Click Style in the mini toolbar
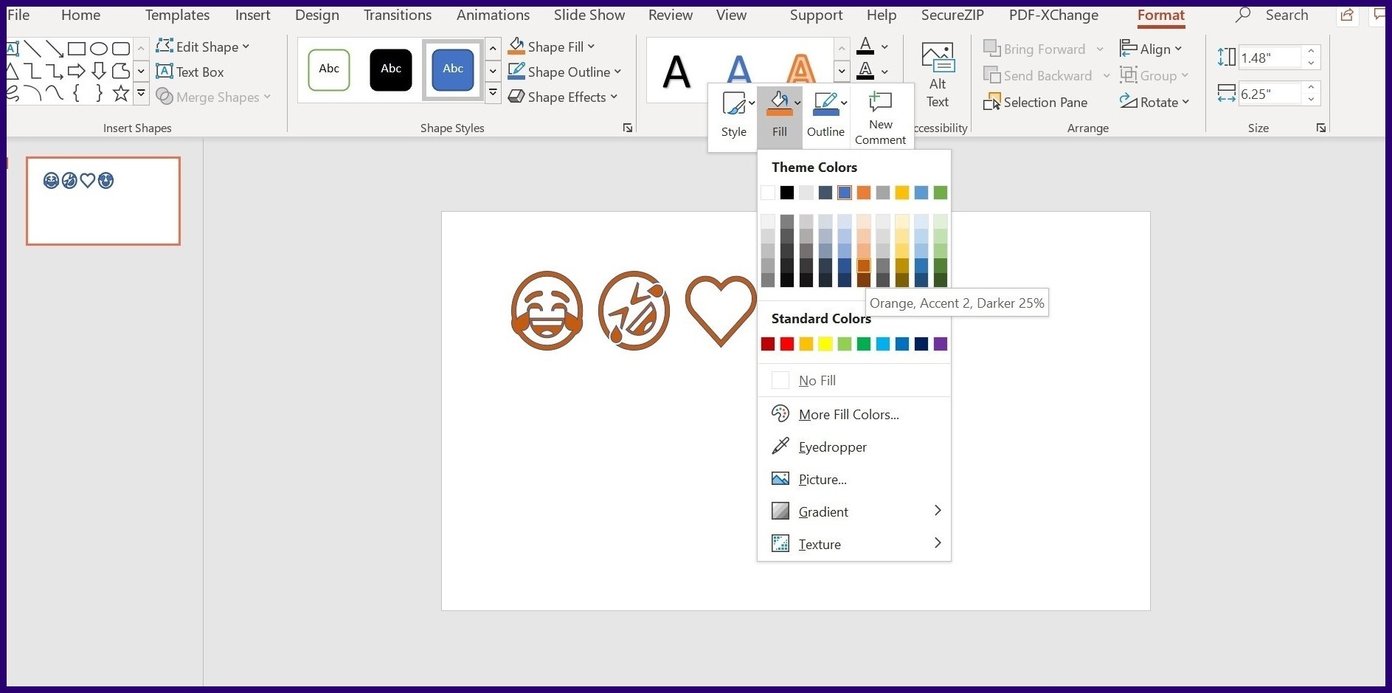 (734, 116)
